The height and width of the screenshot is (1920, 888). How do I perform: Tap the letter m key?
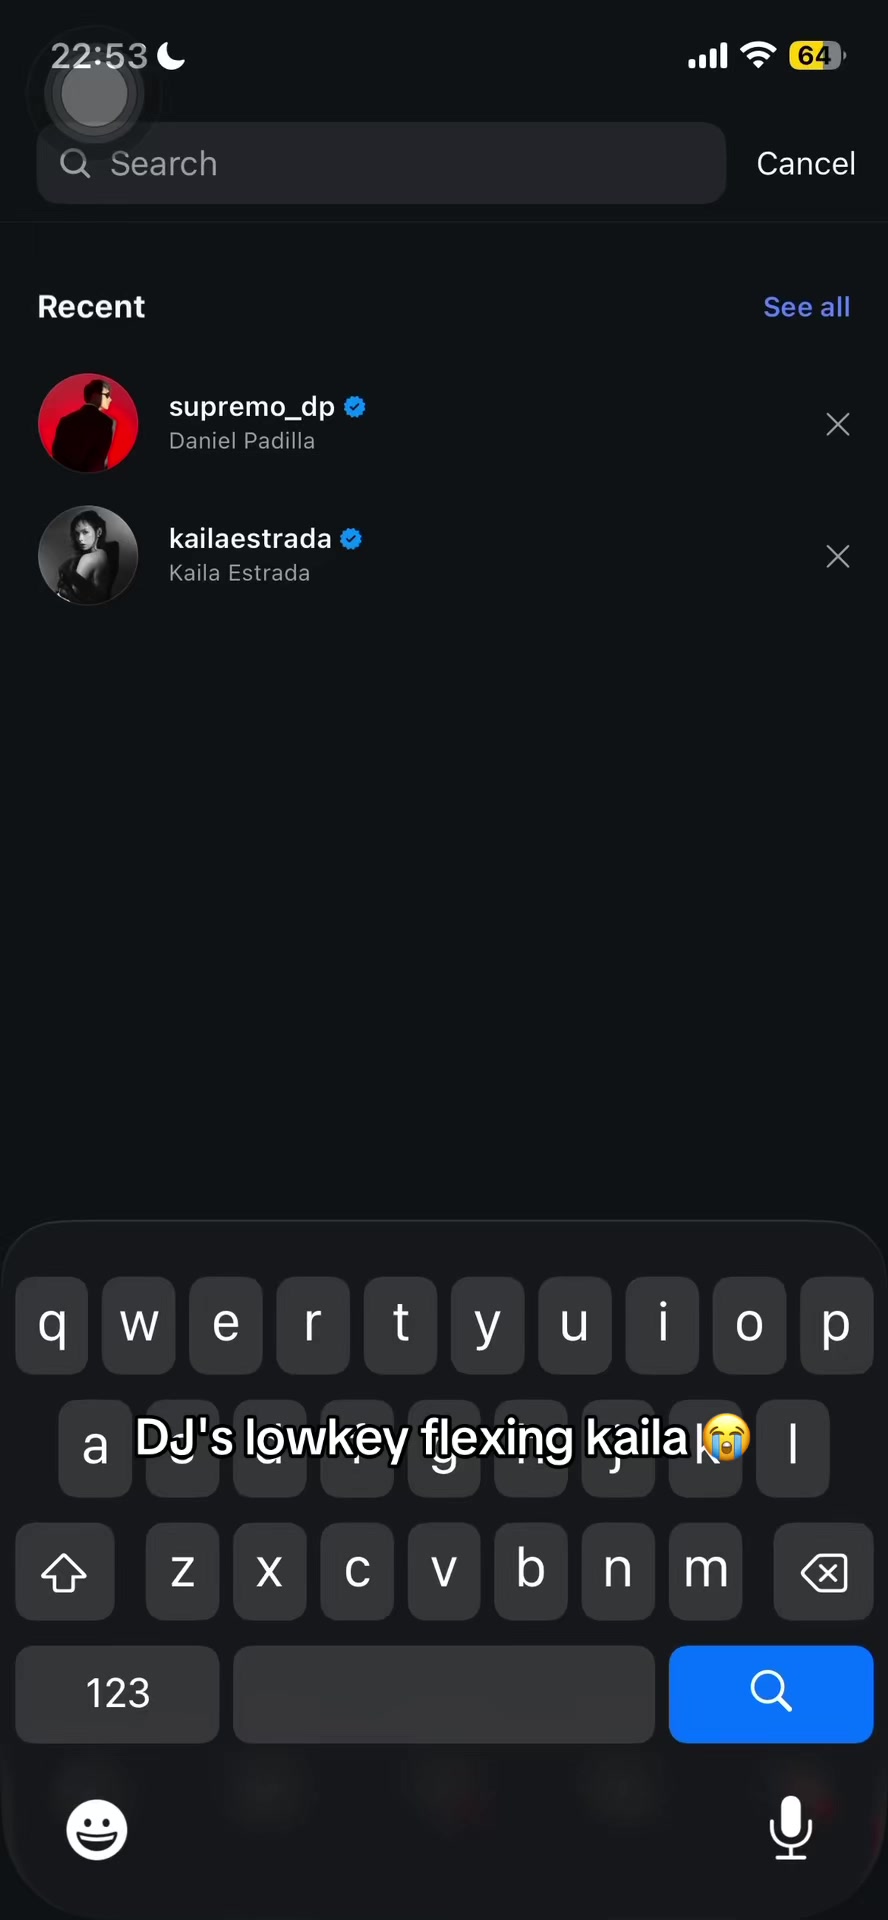pos(706,1572)
